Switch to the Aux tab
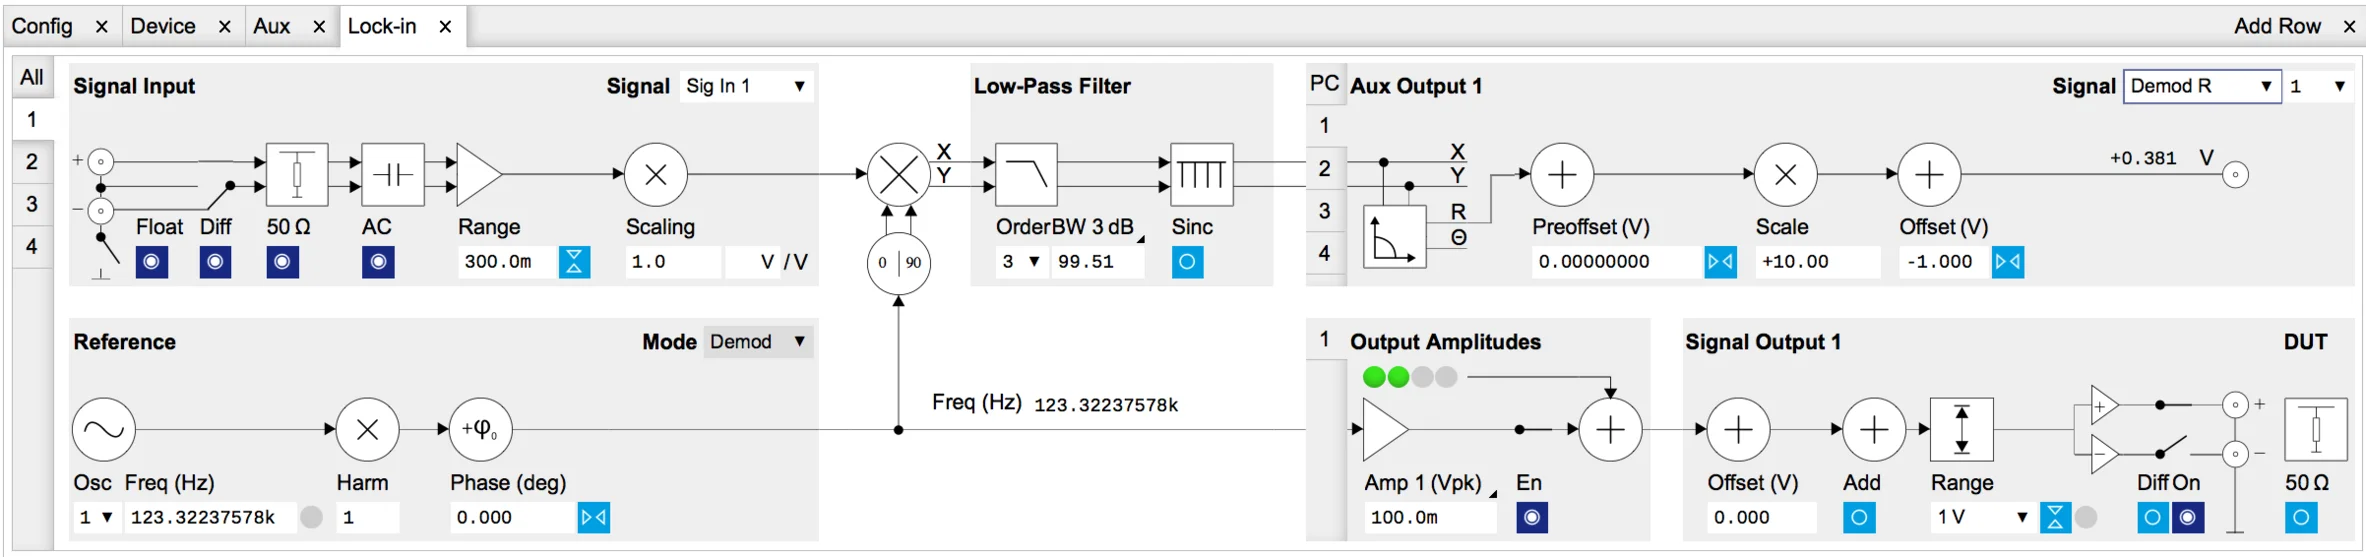Screen dimensions: 2366x557 [x=272, y=26]
